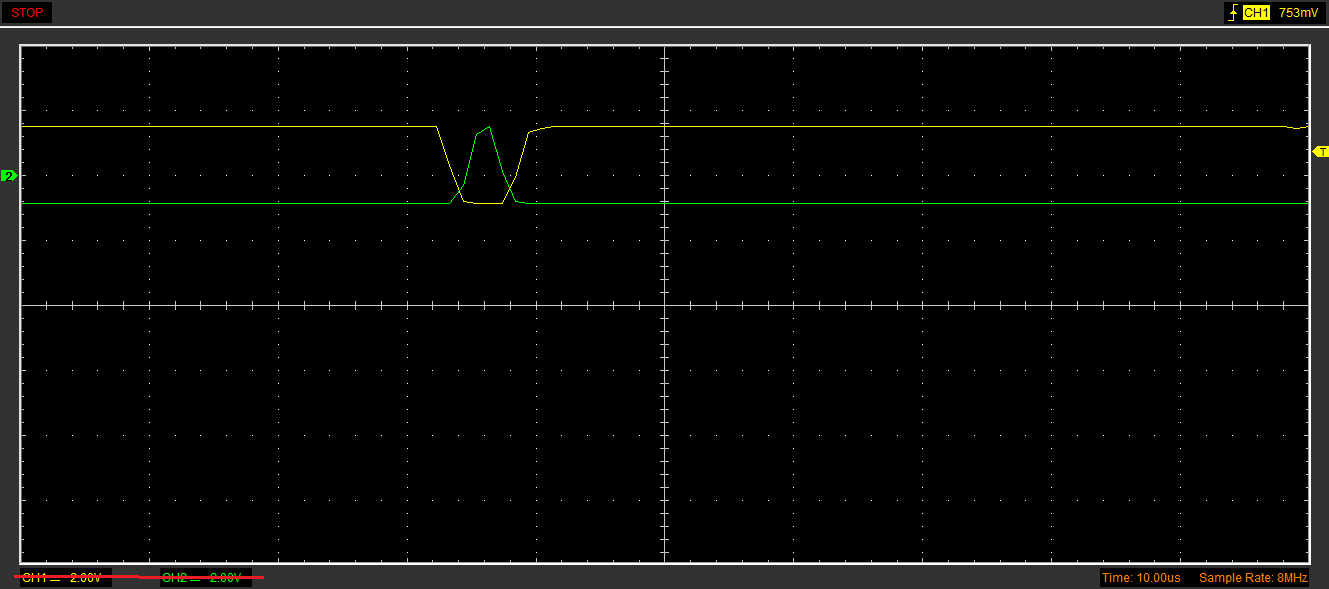Image resolution: width=1329 pixels, height=589 pixels.
Task: Click the 753mV trigger level value
Action: [1297, 13]
